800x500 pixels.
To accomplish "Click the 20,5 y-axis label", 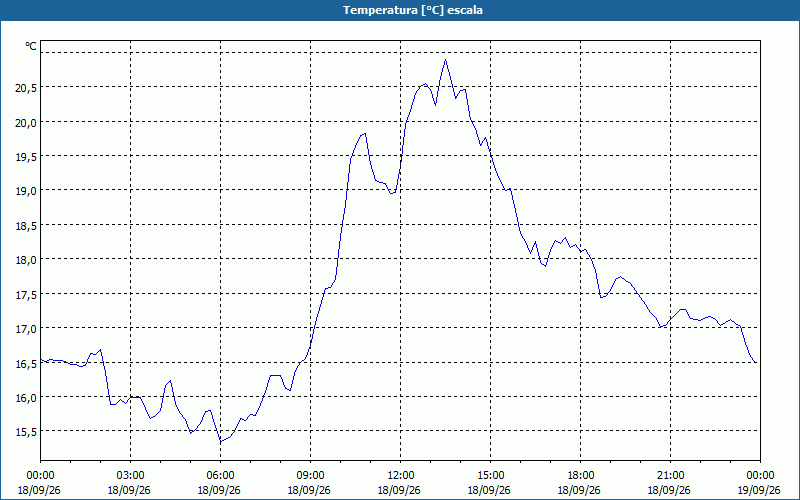I will 26,88.
